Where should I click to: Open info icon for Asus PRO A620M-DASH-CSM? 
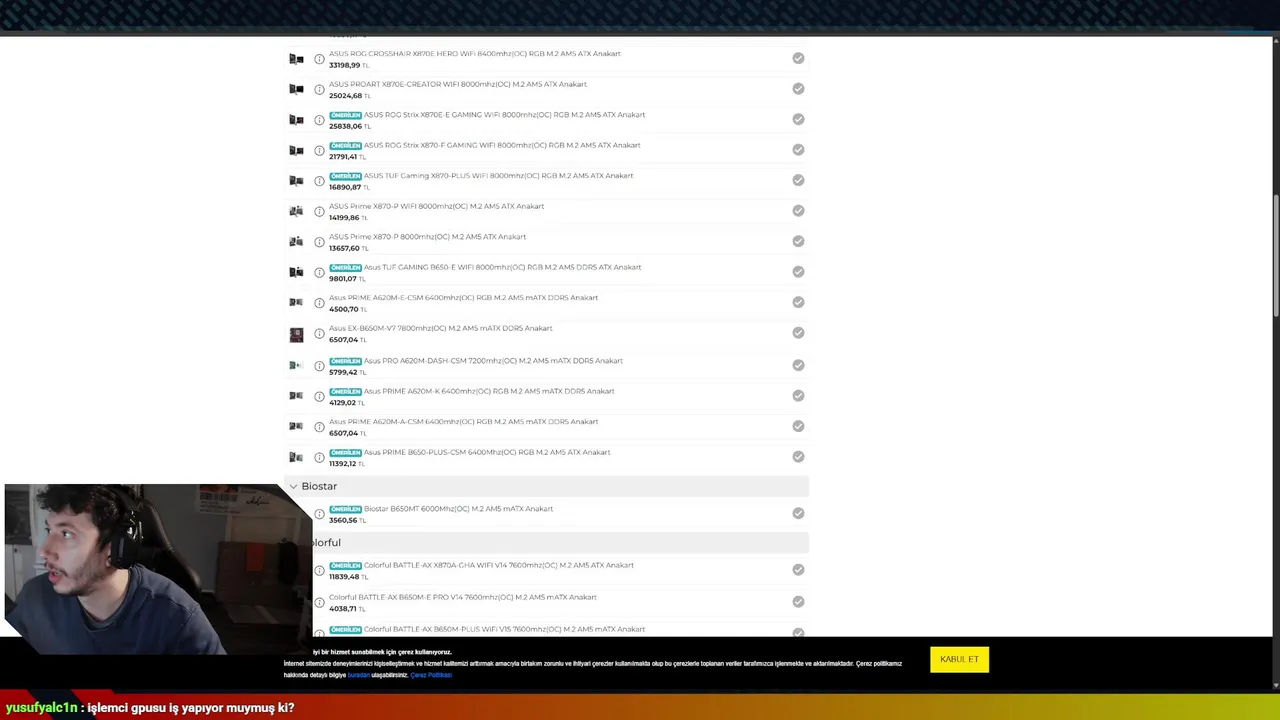[319, 366]
